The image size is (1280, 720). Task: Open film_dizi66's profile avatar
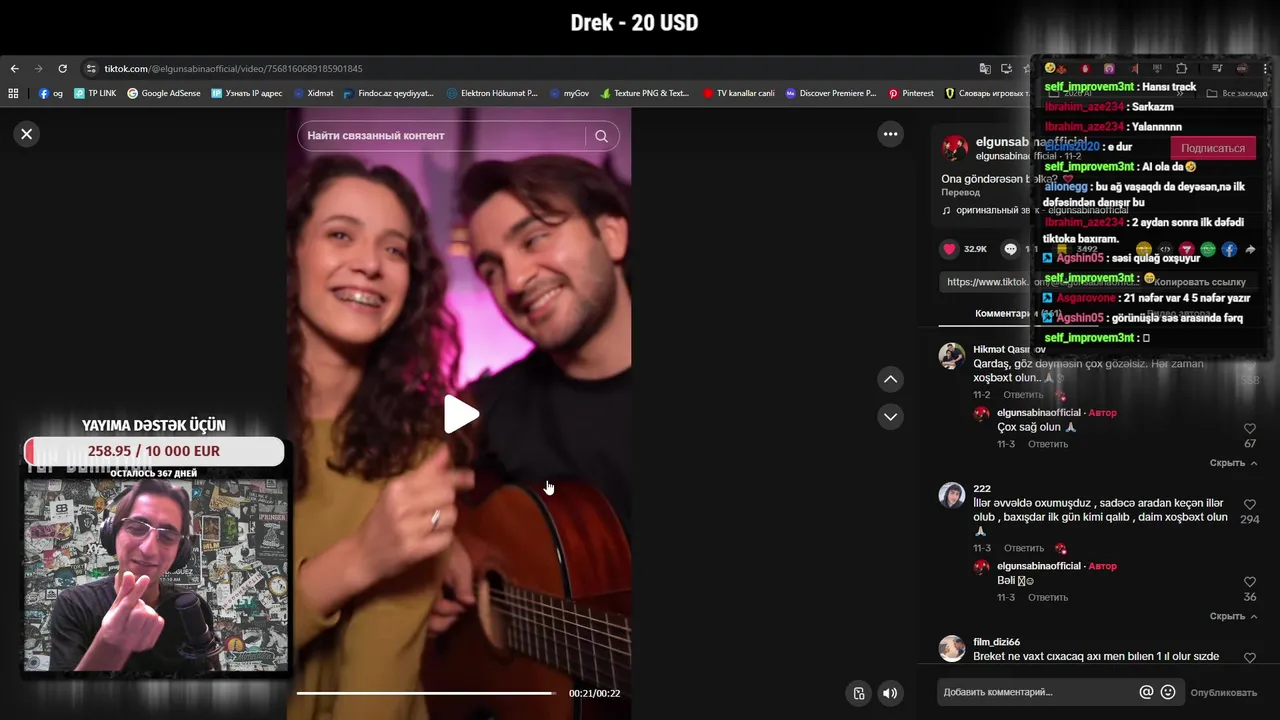[952, 648]
